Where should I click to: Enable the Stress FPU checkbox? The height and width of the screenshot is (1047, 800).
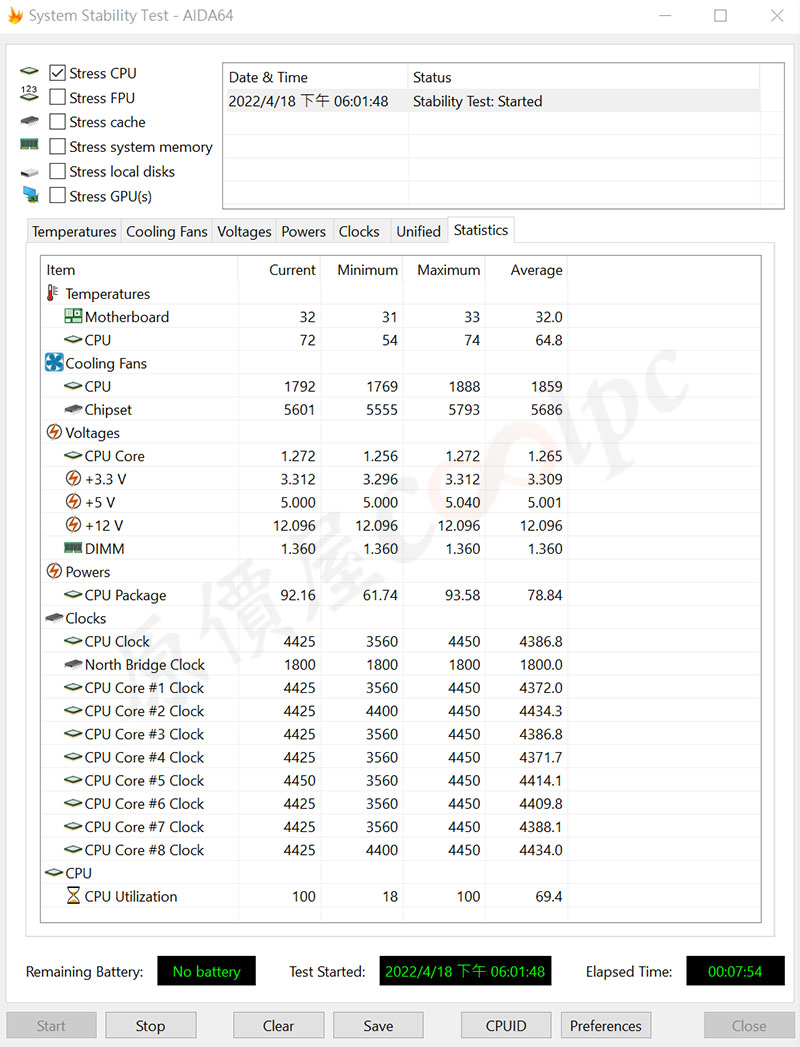pyautogui.click(x=57, y=97)
